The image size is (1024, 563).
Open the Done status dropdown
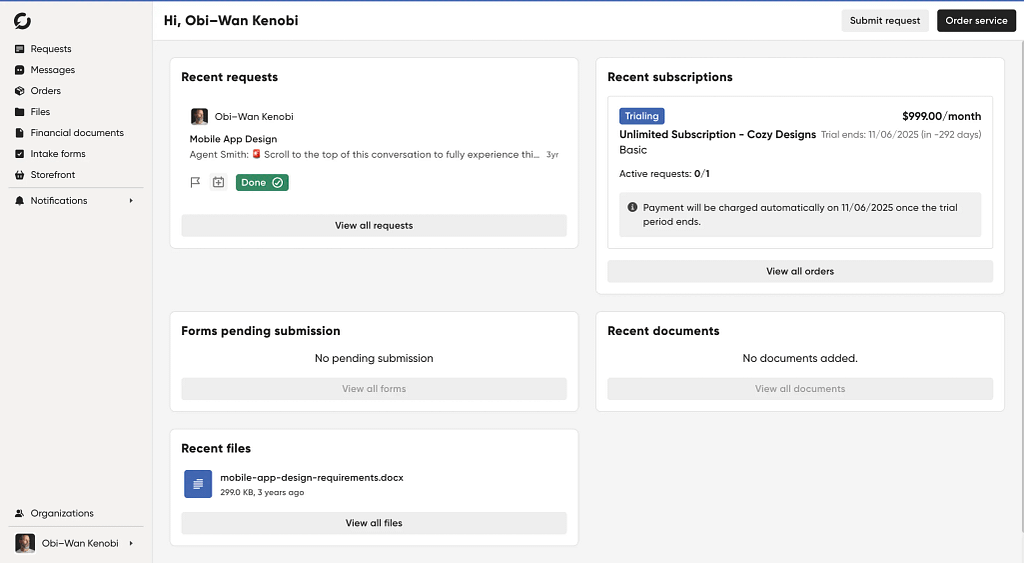point(262,182)
